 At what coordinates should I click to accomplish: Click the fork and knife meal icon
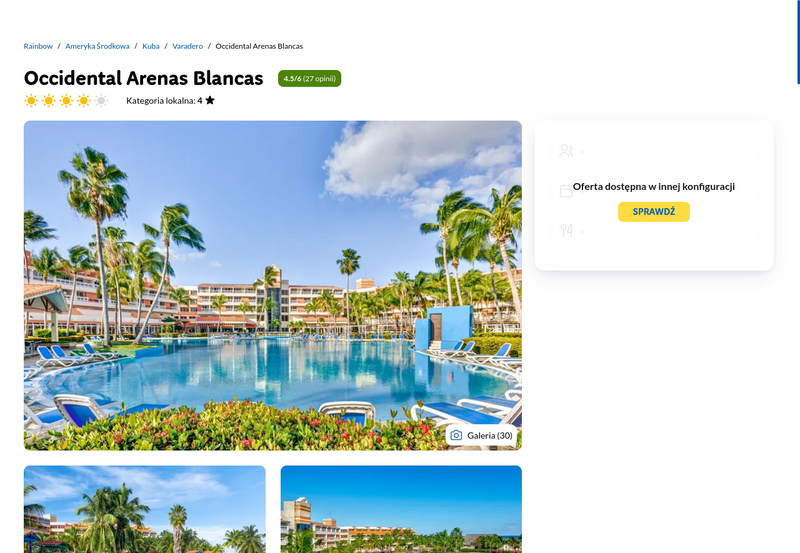coord(566,231)
